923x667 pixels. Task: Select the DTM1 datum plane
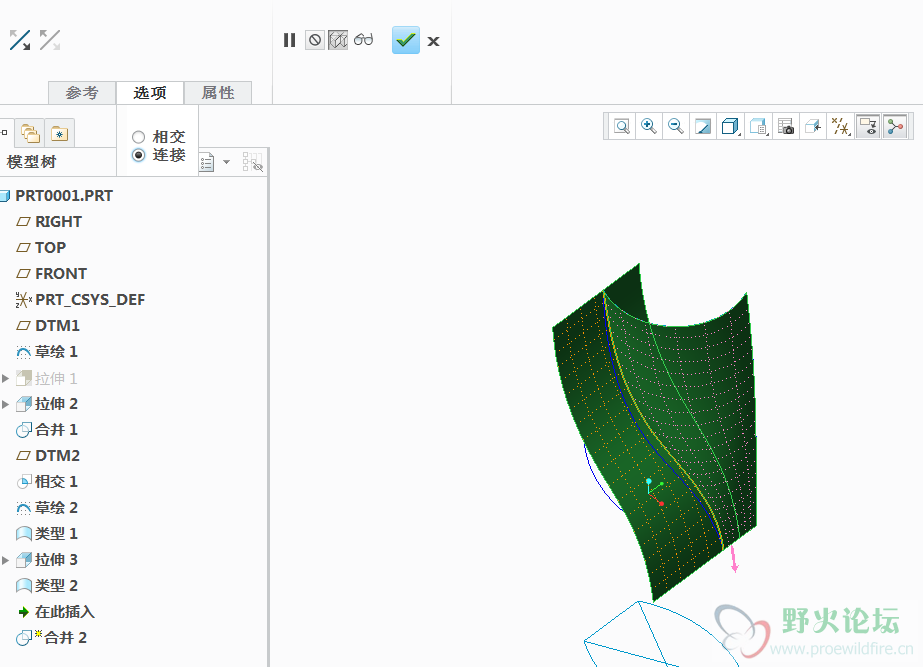coord(57,326)
